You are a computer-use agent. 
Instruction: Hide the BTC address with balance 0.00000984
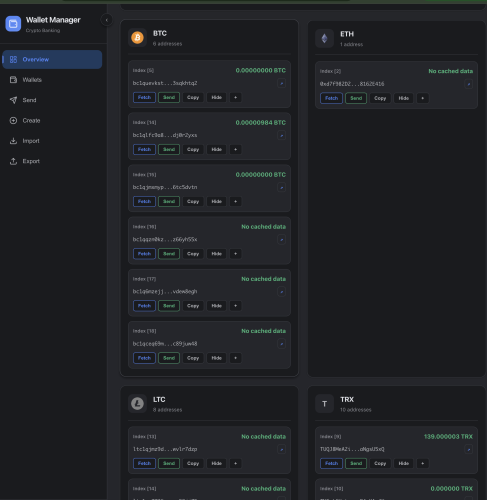pyautogui.click(x=216, y=149)
